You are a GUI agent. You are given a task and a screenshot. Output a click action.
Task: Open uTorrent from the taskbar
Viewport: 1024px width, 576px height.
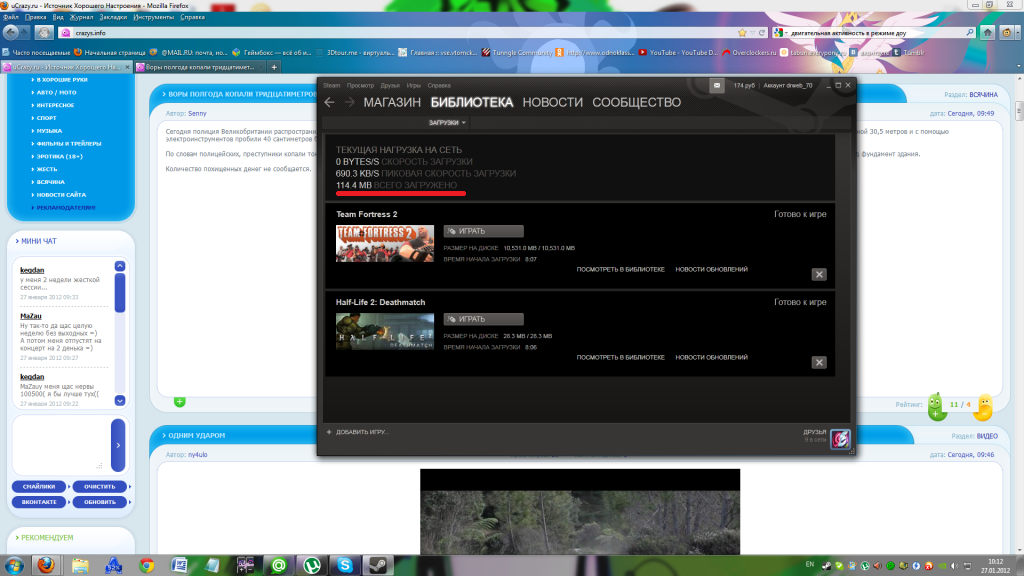312,565
